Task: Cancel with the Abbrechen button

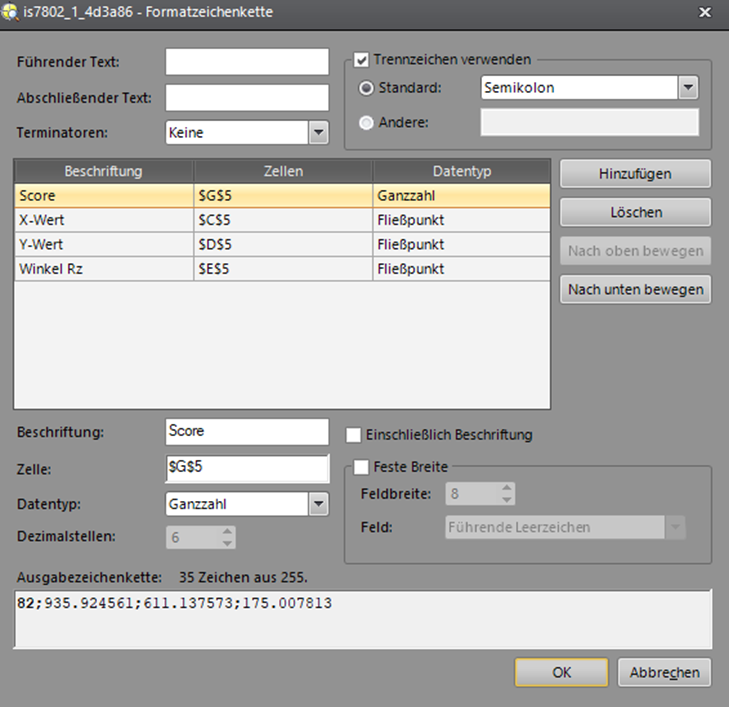Action: point(664,672)
